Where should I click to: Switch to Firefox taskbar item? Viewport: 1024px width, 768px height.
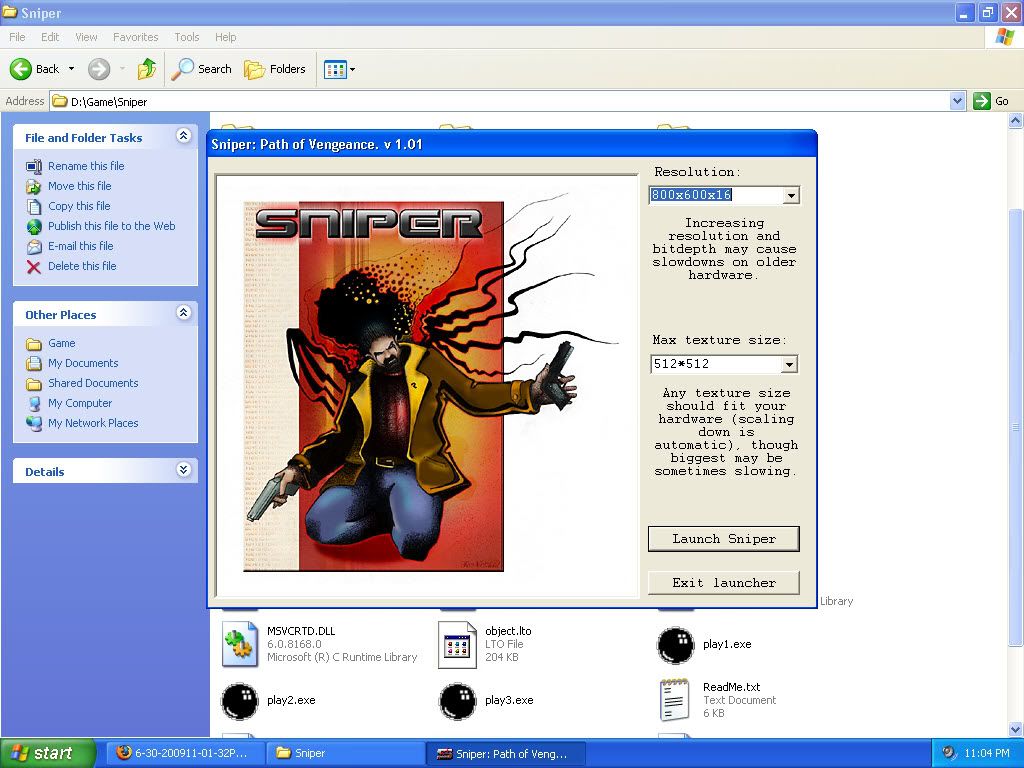click(x=185, y=753)
